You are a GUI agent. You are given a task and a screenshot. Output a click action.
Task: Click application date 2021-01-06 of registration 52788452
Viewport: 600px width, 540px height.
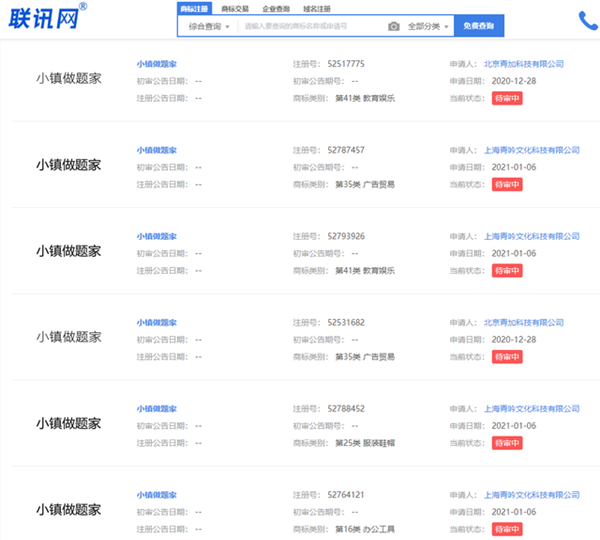[x=514, y=426]
